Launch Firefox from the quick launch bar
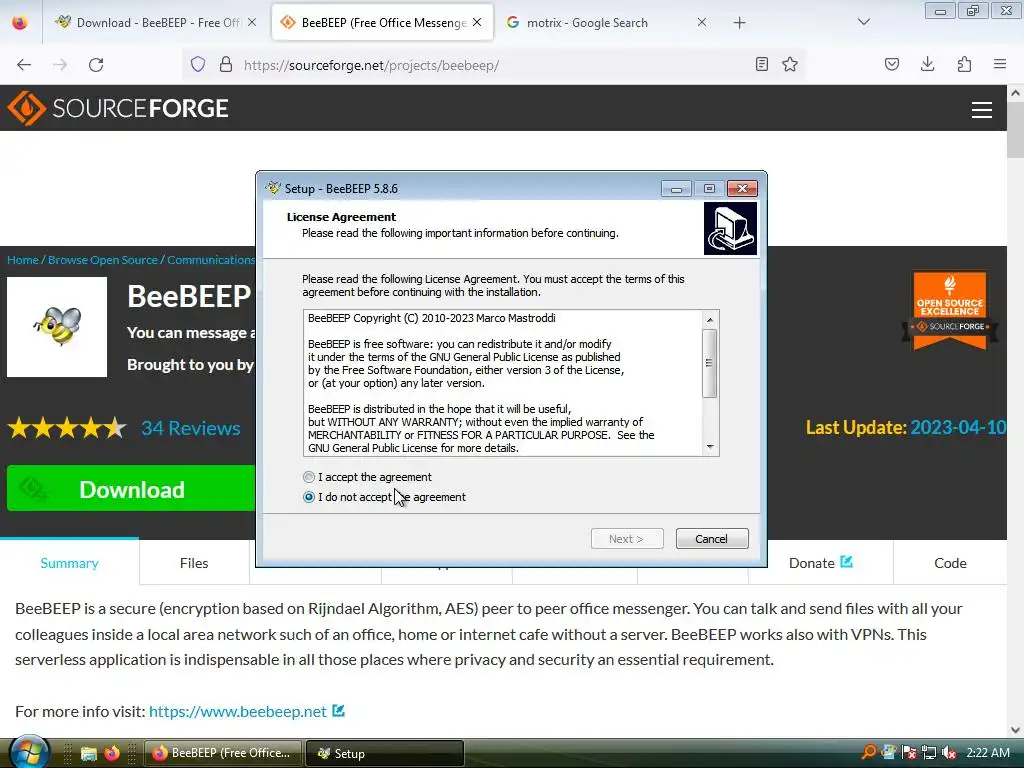 tap(112, 753)
